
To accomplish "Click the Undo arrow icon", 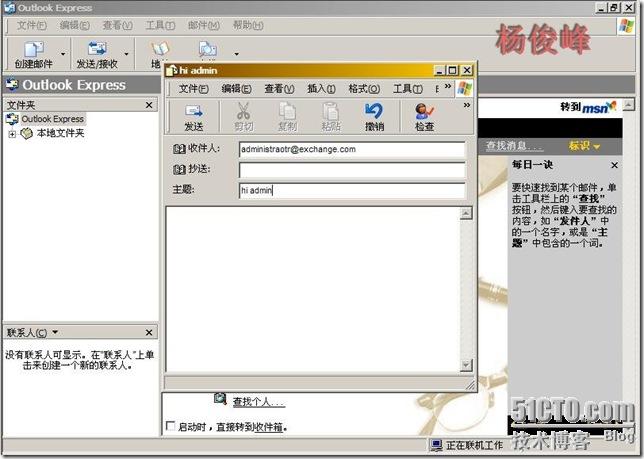I will (x=374, y=111).
